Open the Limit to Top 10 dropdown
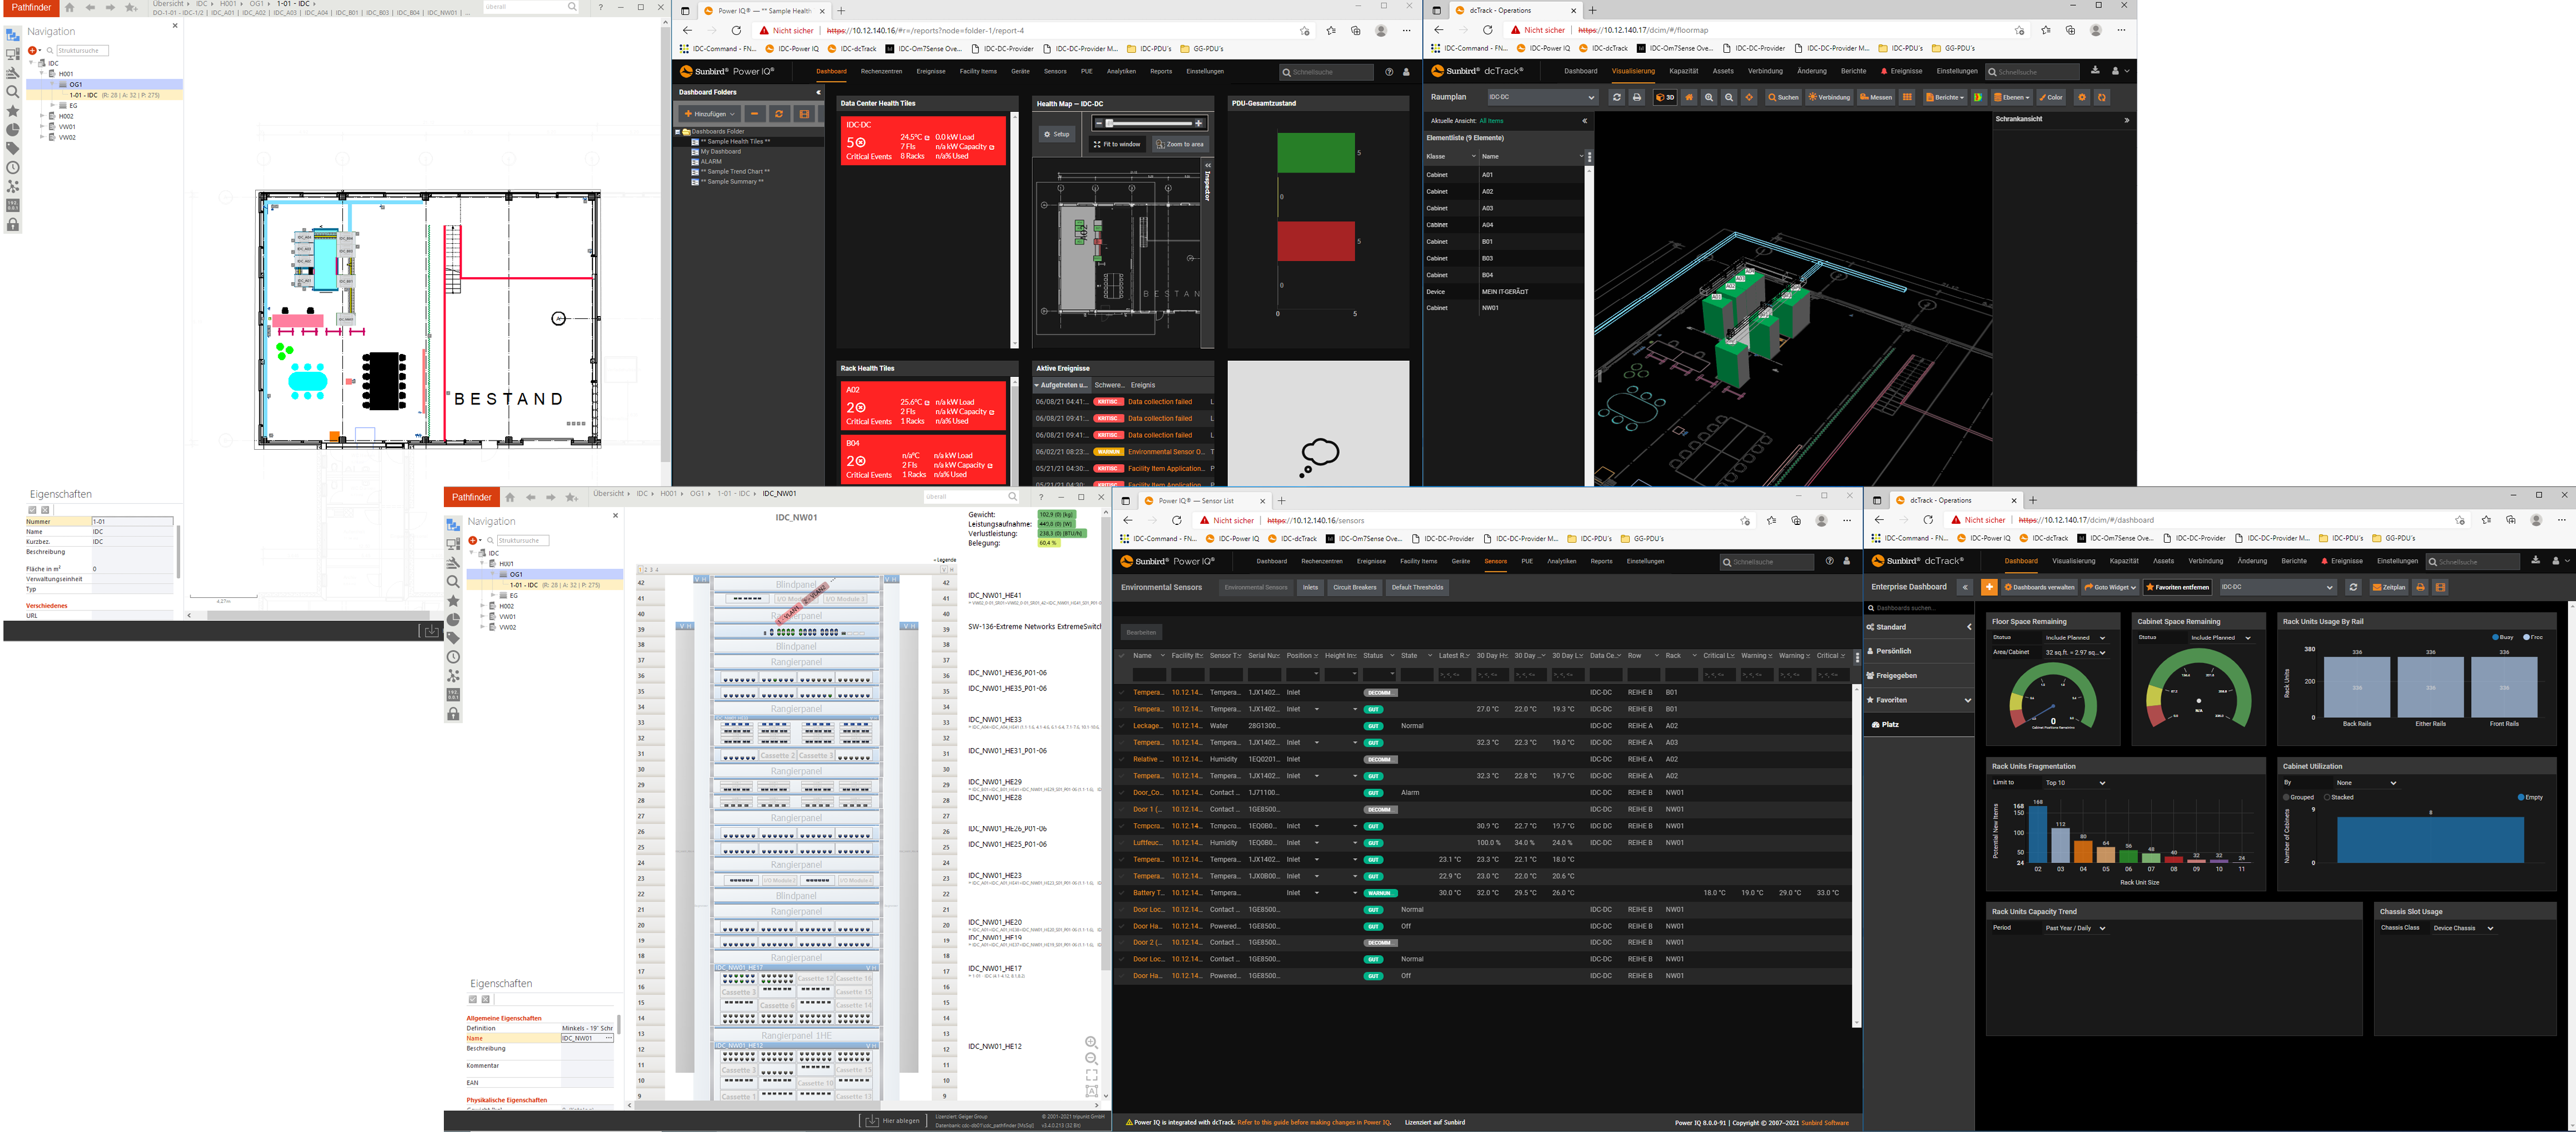 coord(2076,783)
